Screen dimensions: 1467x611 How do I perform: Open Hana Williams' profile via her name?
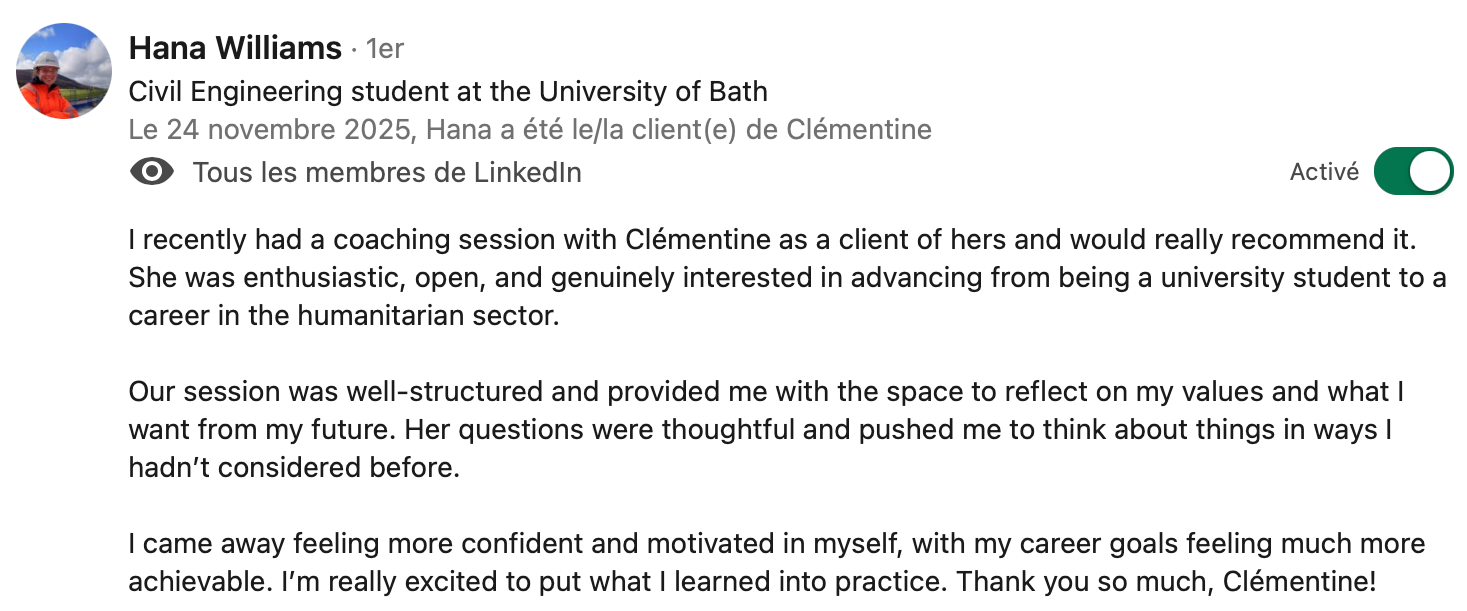235,48
